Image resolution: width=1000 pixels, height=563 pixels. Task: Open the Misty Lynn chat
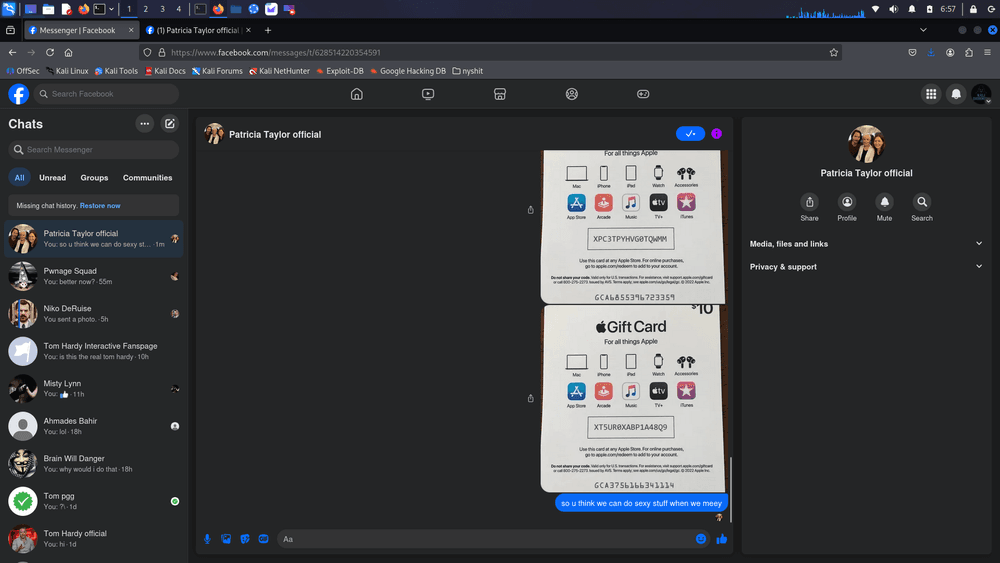tap(94, 389)
